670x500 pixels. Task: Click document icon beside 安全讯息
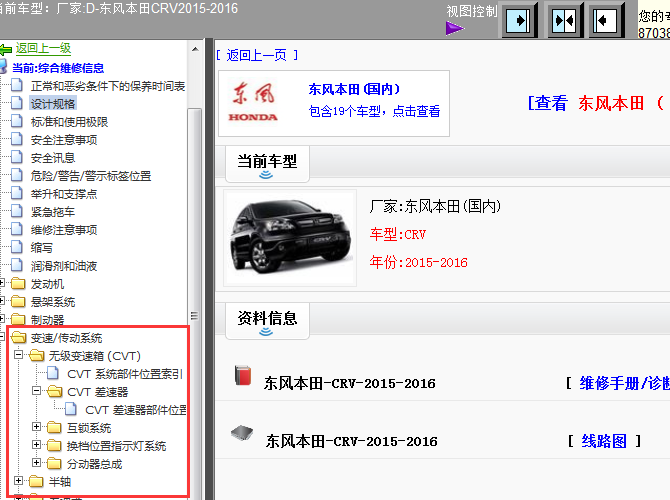click(x=16, y=157)
